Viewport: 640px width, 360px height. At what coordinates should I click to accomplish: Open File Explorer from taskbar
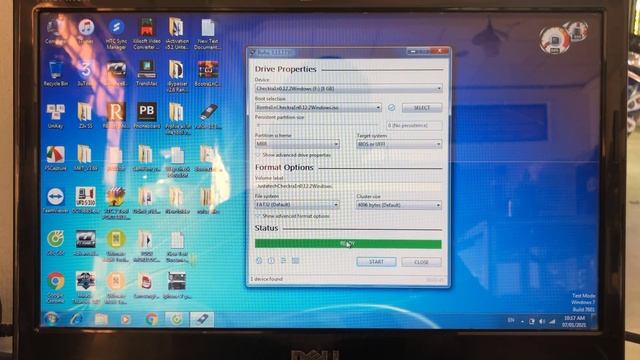click(101, 319)
